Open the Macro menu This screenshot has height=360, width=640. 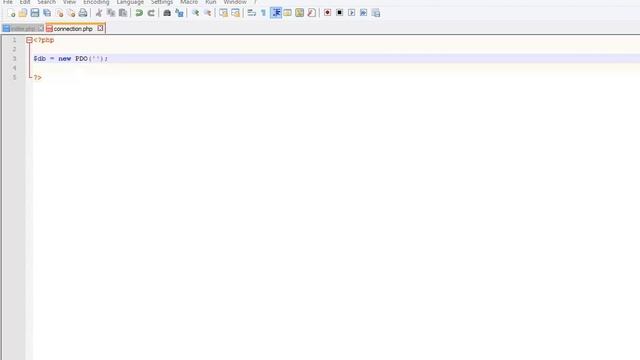click(189, 2)
